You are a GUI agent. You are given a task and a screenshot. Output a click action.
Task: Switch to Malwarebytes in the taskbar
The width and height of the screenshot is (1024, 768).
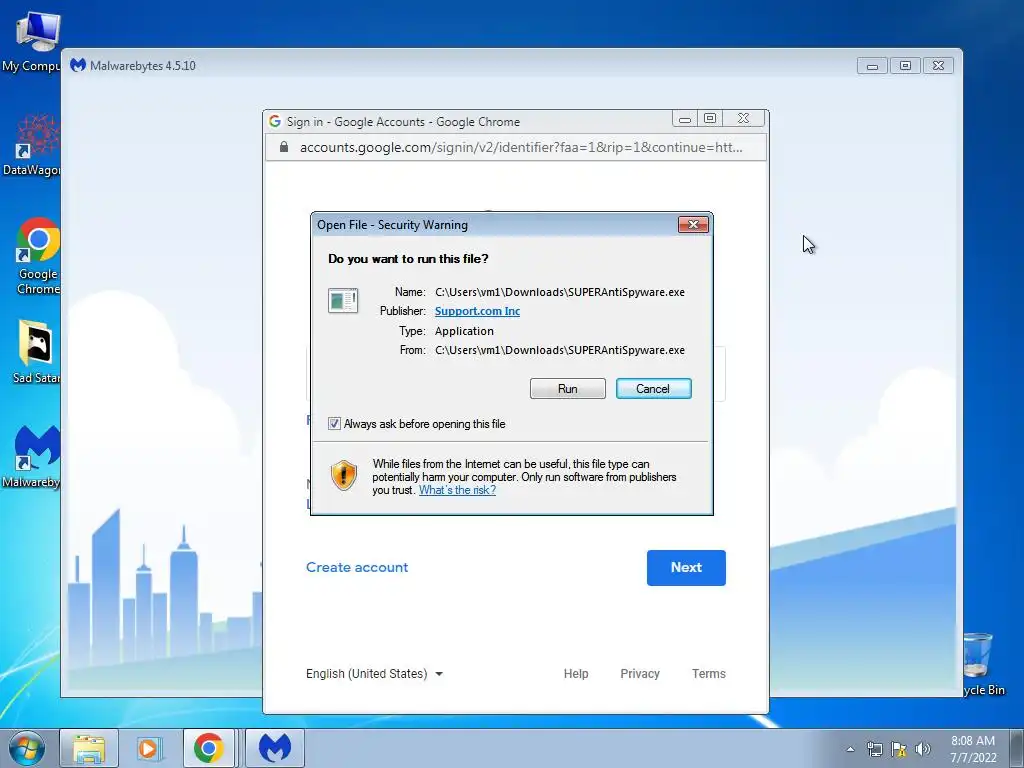[275, 748]
